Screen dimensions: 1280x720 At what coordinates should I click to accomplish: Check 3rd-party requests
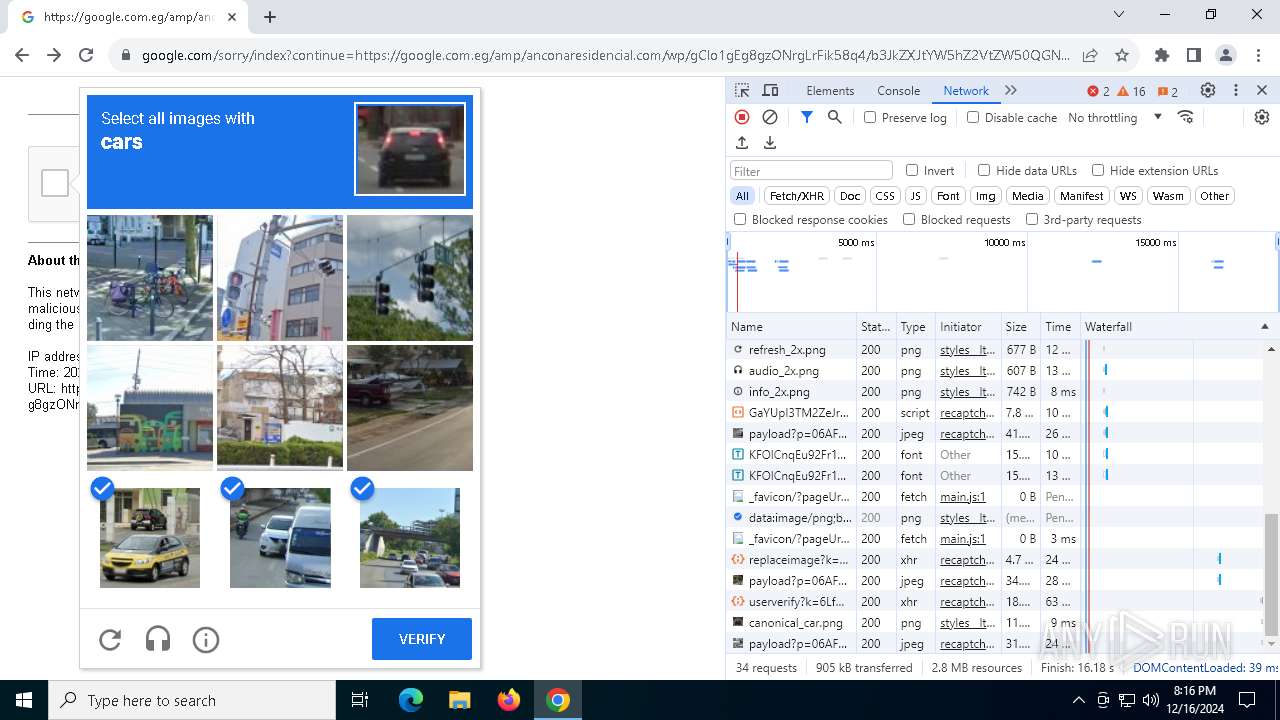(1032, 219)
